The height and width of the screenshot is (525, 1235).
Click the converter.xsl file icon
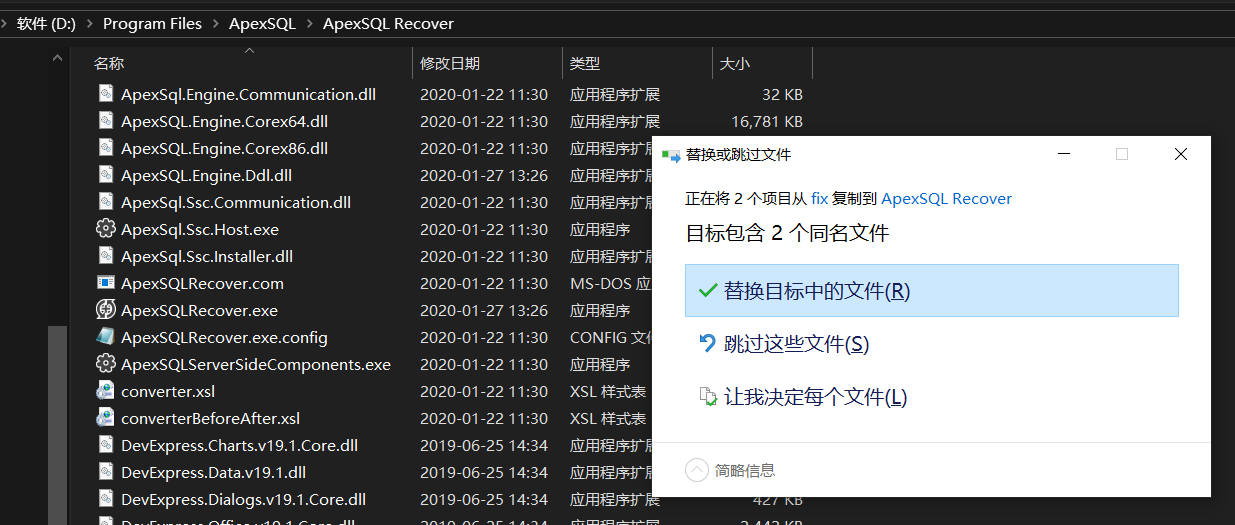point(105,391)
